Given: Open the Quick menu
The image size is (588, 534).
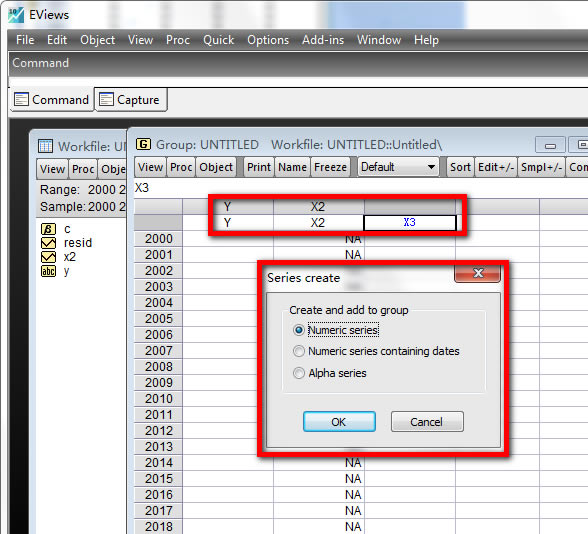Looking at the screenshot, I should tap(218, 40).
